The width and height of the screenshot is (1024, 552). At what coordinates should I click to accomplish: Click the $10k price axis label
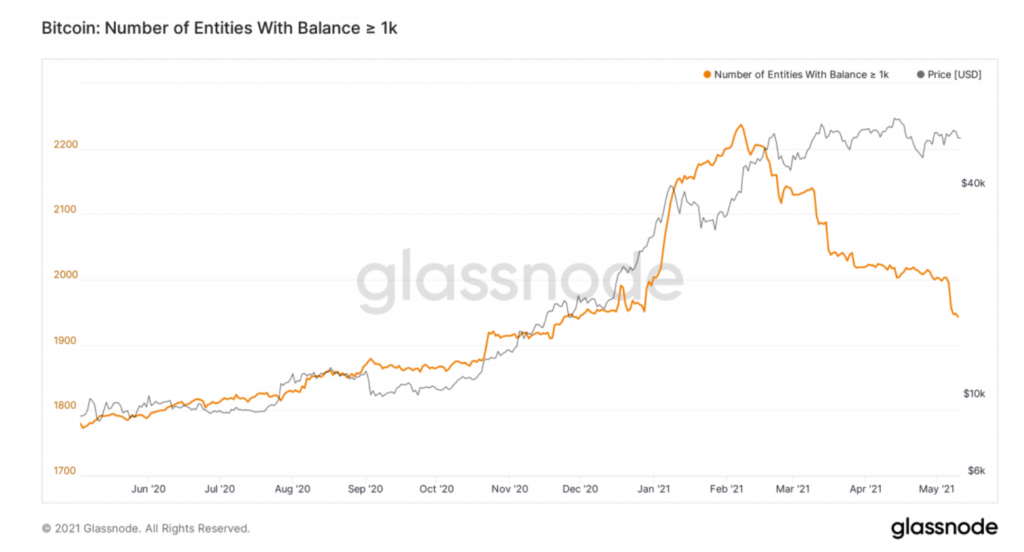tap(973, 394)
